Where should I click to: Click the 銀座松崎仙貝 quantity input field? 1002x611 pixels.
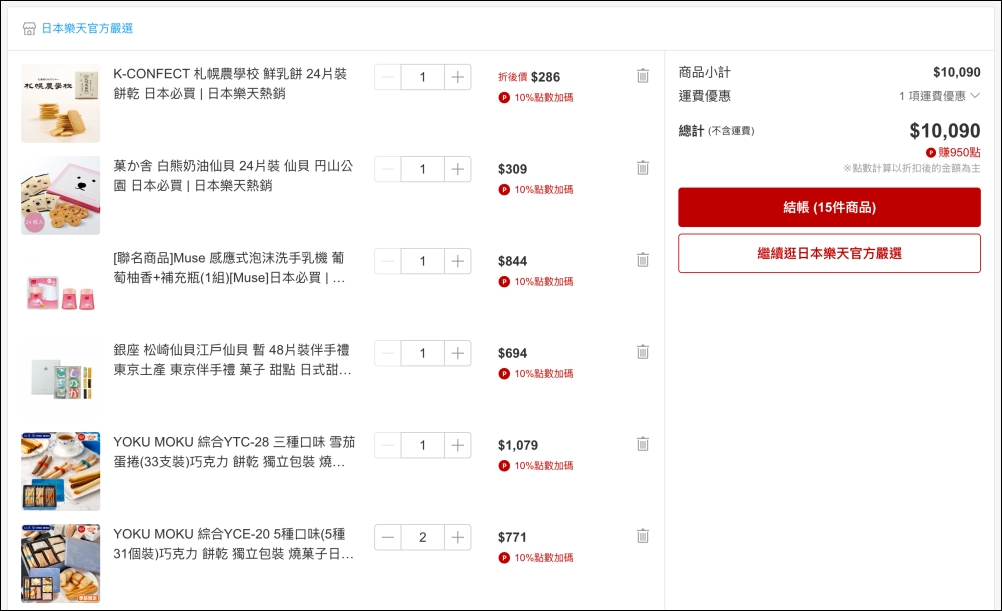(x=422, y=353)
